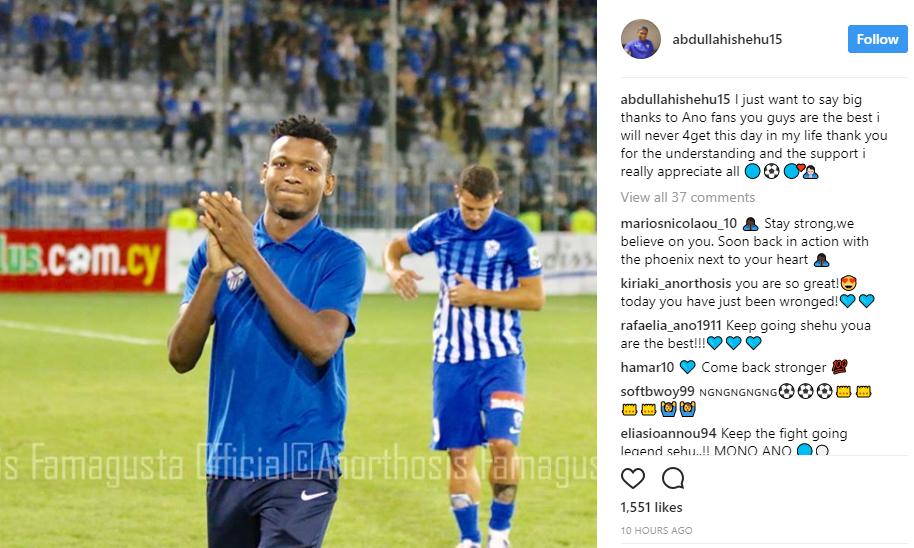The height and width of the screenshot is (548, 914).
Task: Open comment box via speech bubble icon
Action: (673, 479)
